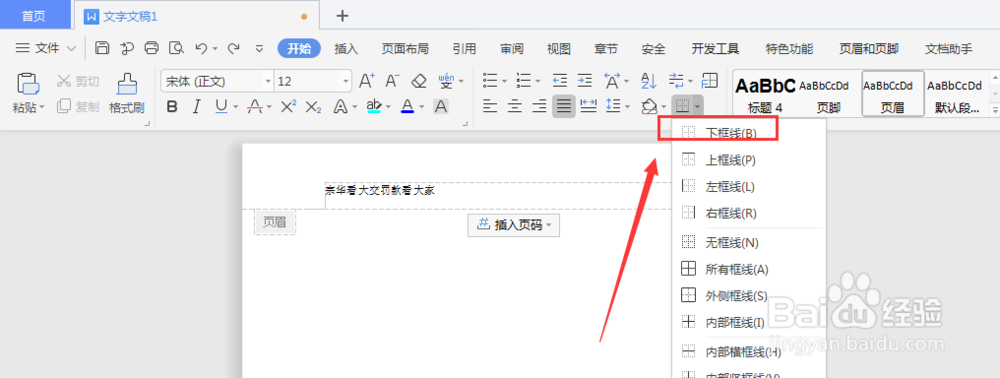Click the Paste clipboard icon
The image size is (1000, 378).
[27, 85]
